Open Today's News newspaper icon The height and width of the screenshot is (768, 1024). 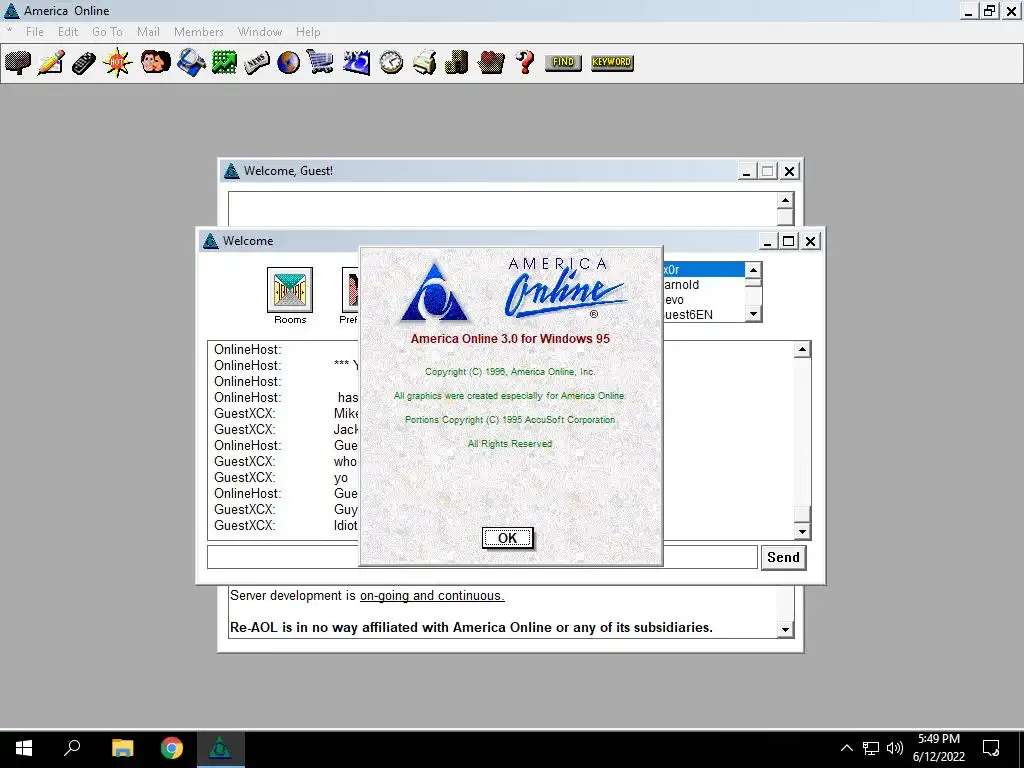coord(257,63)
